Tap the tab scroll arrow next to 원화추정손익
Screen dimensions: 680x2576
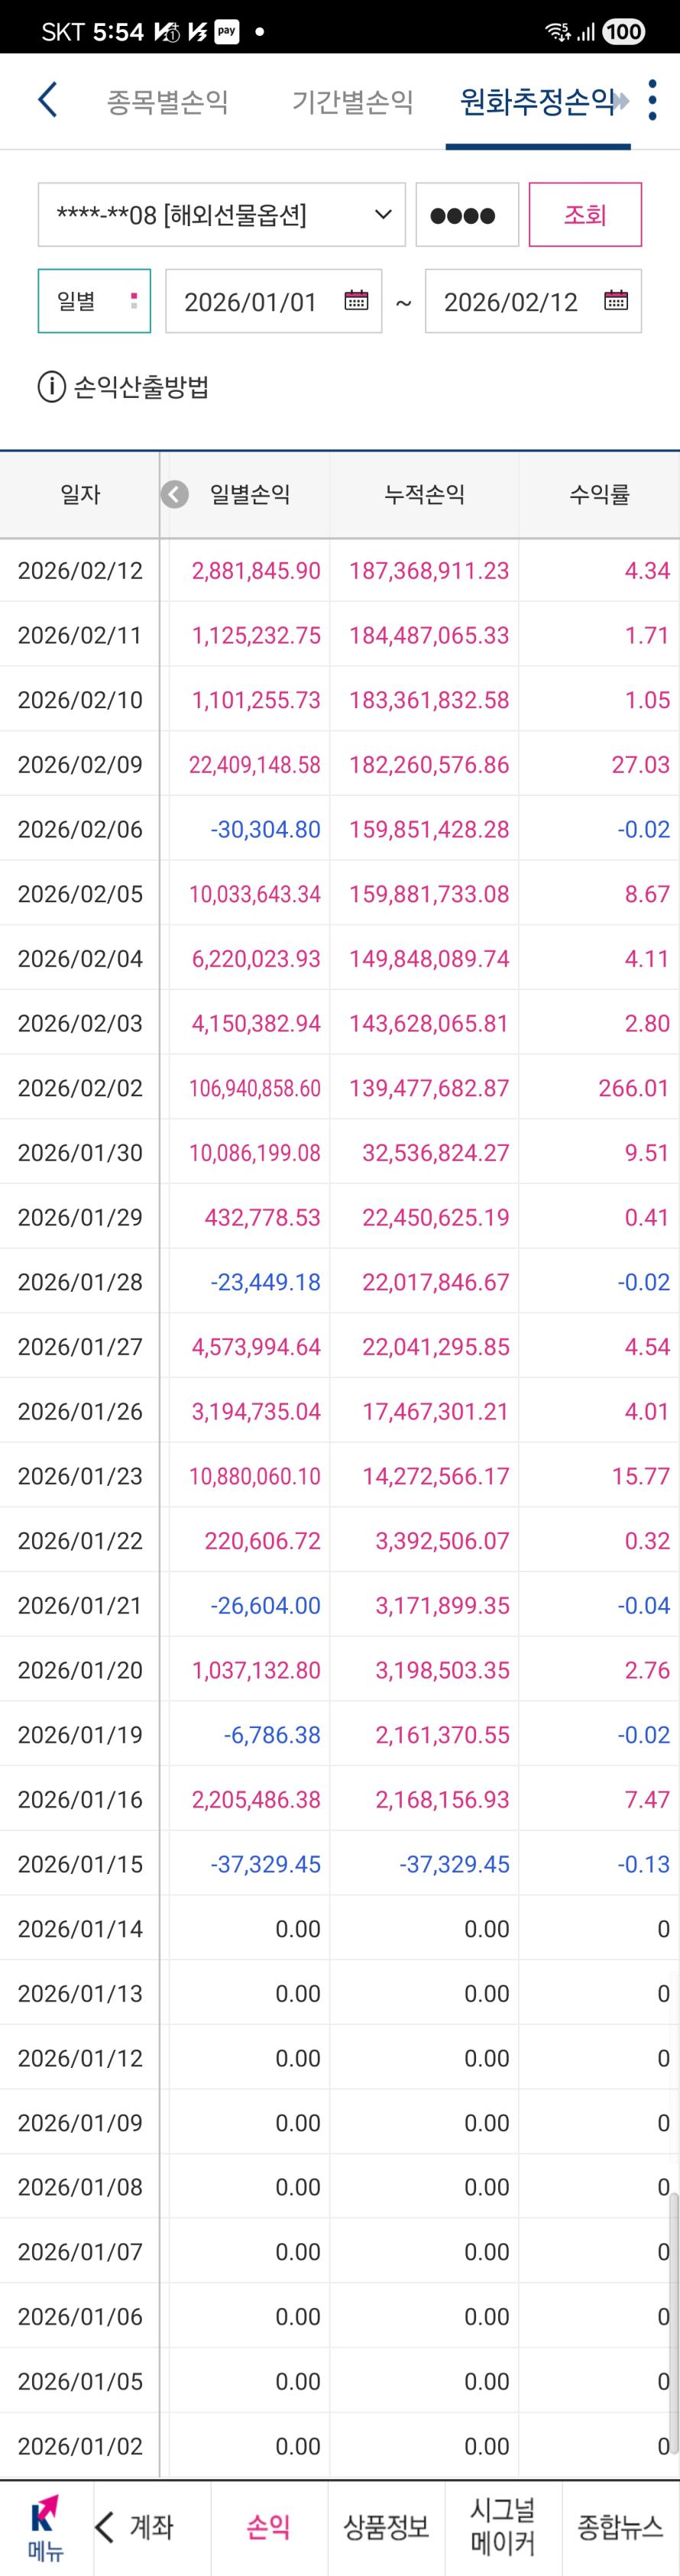click(x=623, y=101)
